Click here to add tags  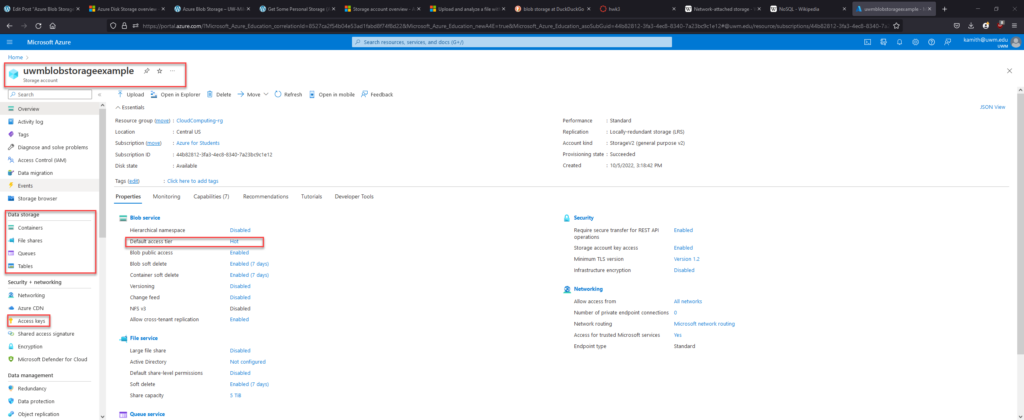193,181
